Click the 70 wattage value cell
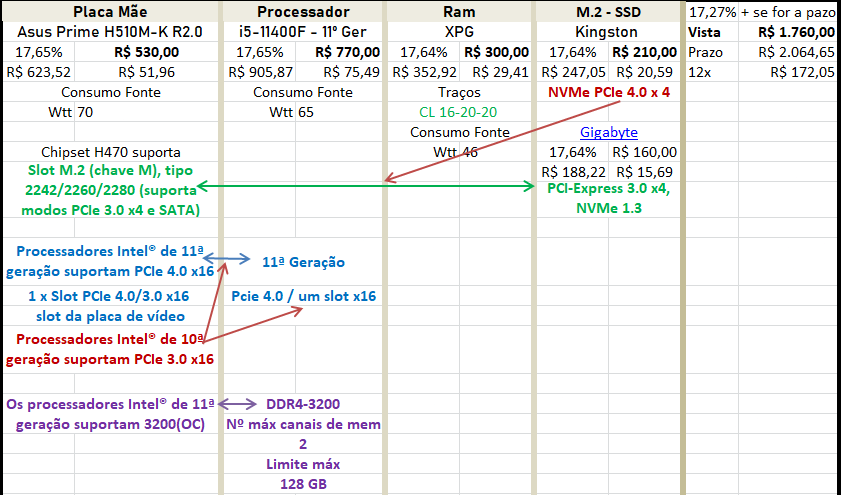841x495 pixels. [x=146, y=112]
